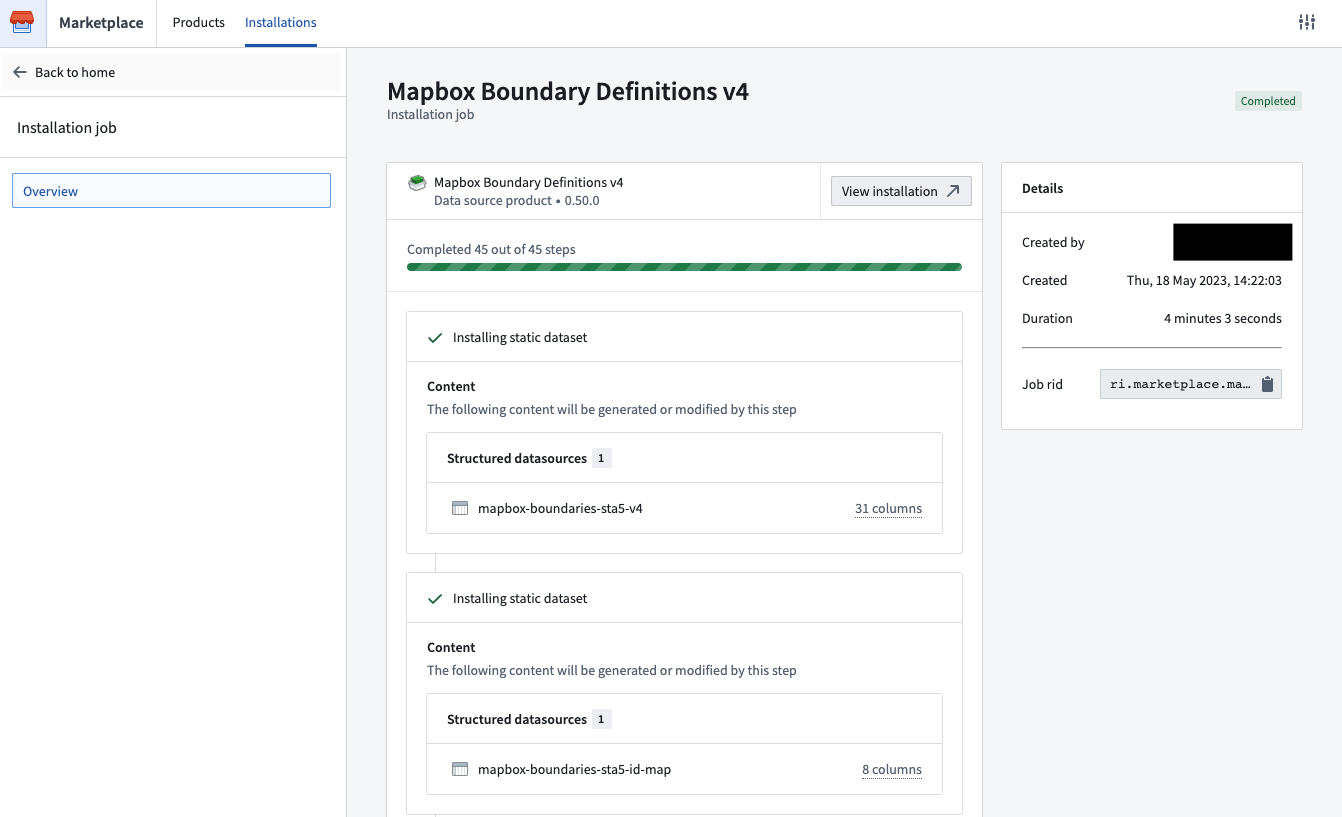Click the 'Created by' label
This screenshot has height=817, width=1342.
tap(1053, 242)
